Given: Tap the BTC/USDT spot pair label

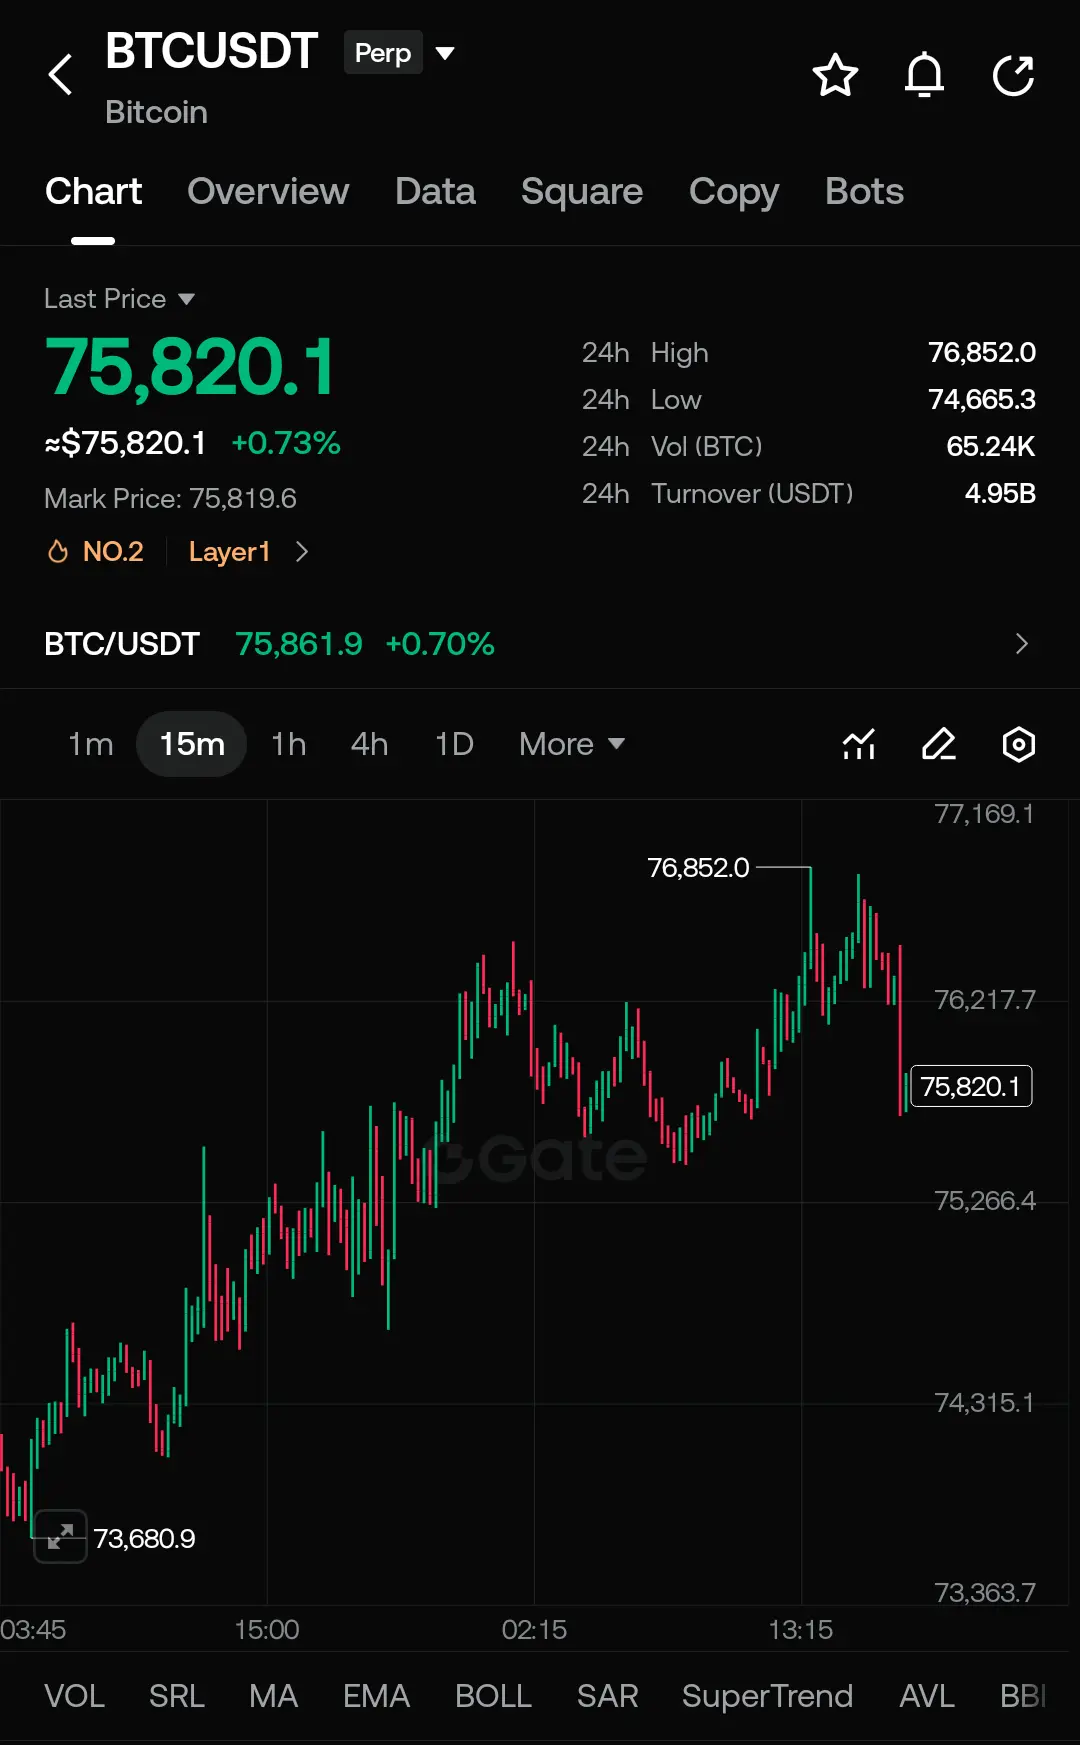Looking at the screenshot, I should (x=122, y=643).
